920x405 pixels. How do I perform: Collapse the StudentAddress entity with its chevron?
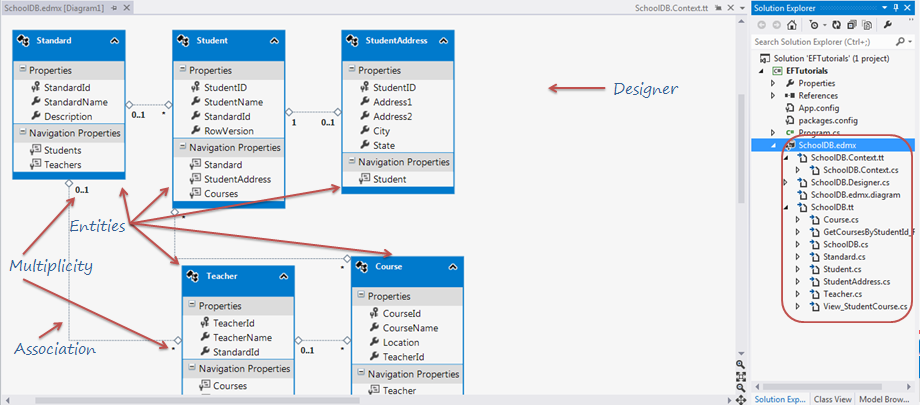pyautogui.click(x=444, y=41)
